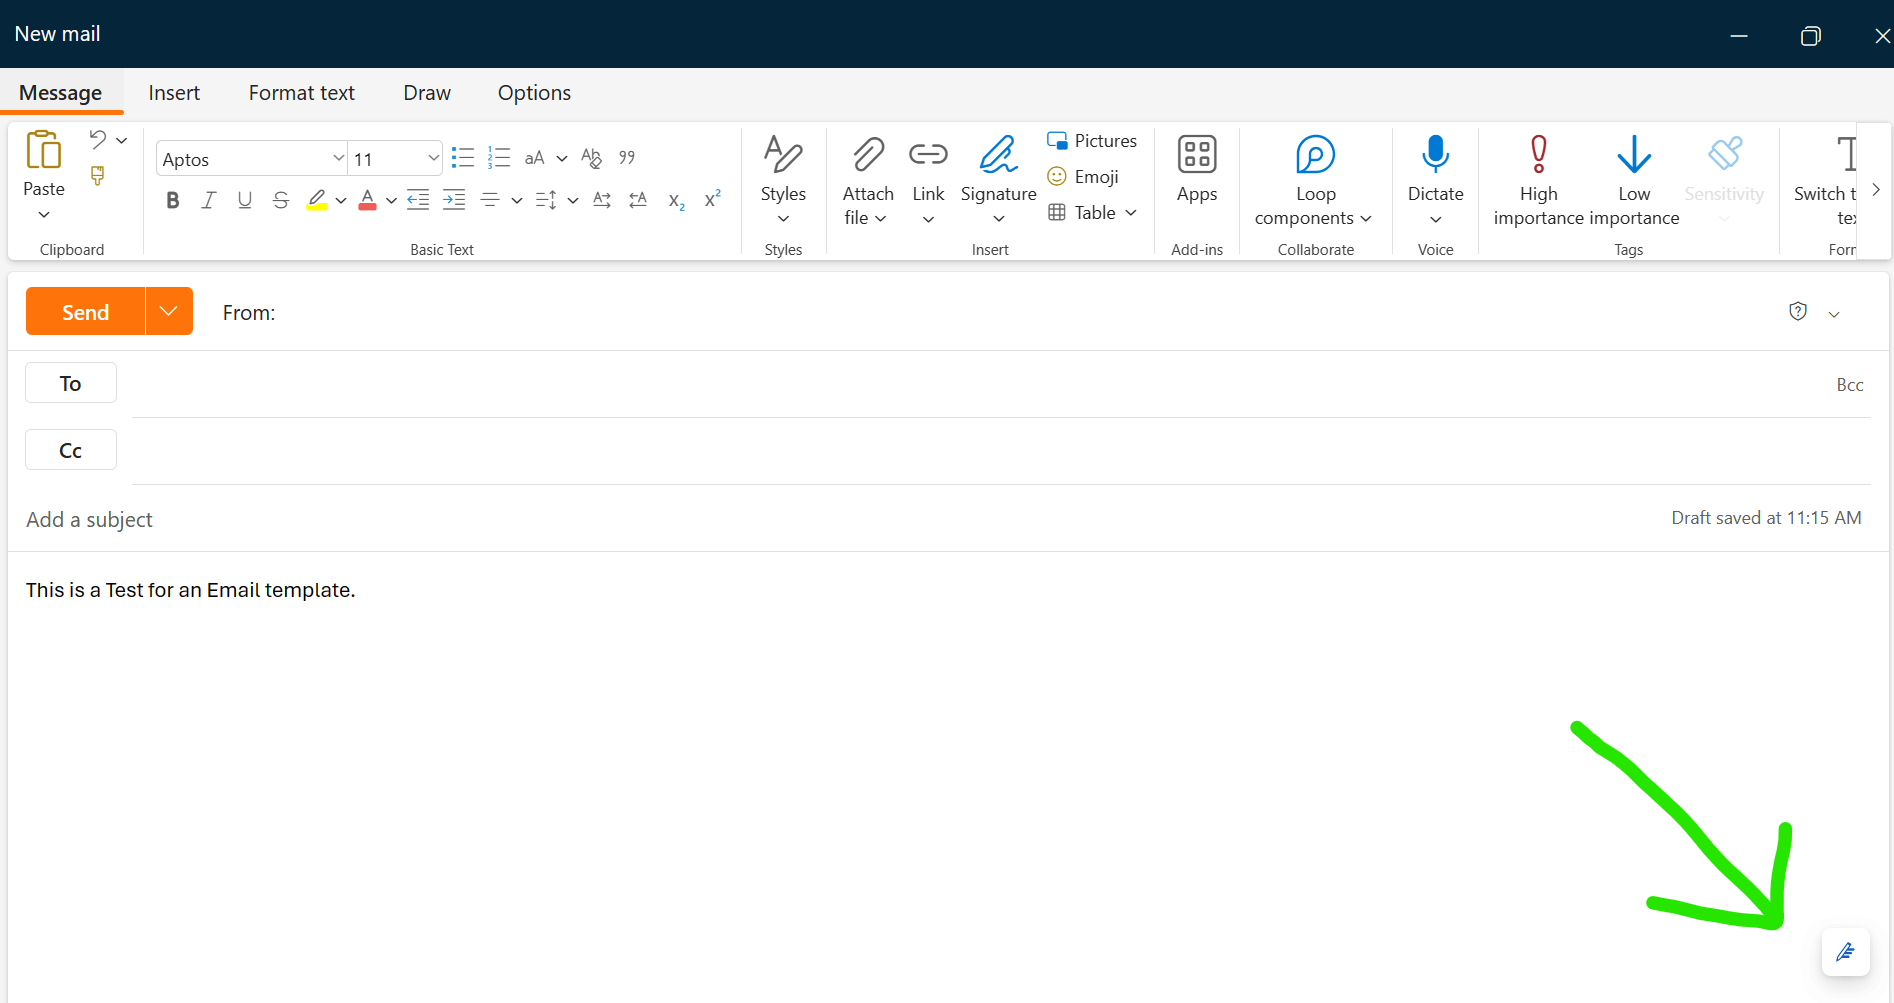1894x1003 pixels.
Task: Toggle Bold formatting
Action: (173, 200)
